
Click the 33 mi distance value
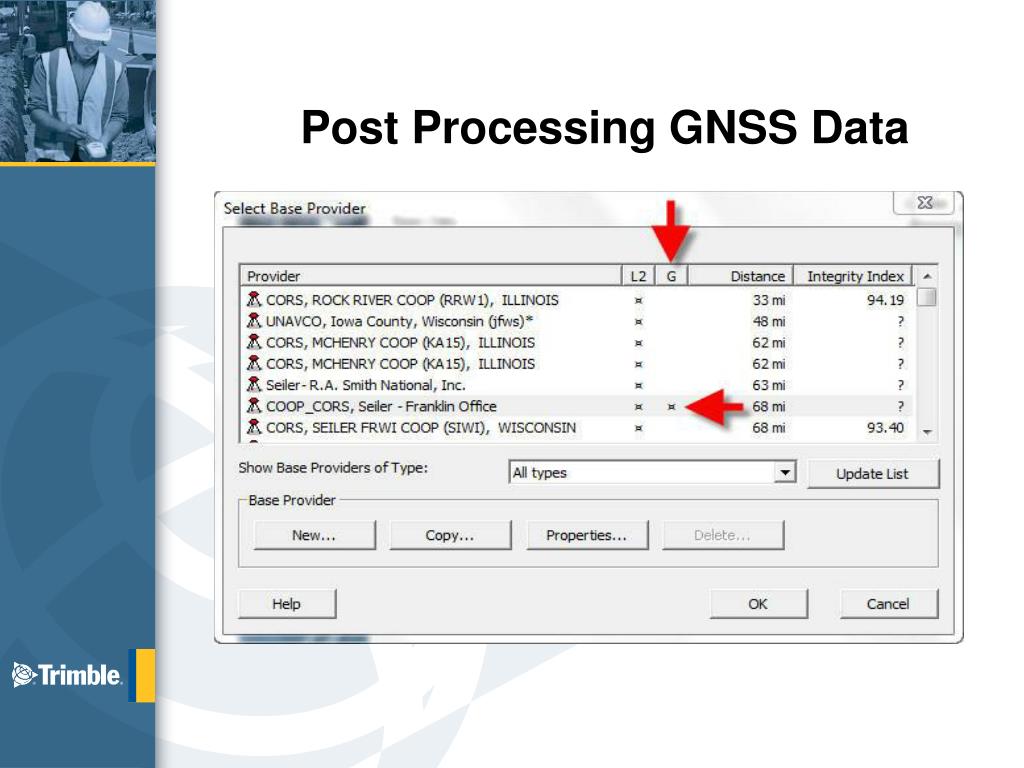pos(769,300)
